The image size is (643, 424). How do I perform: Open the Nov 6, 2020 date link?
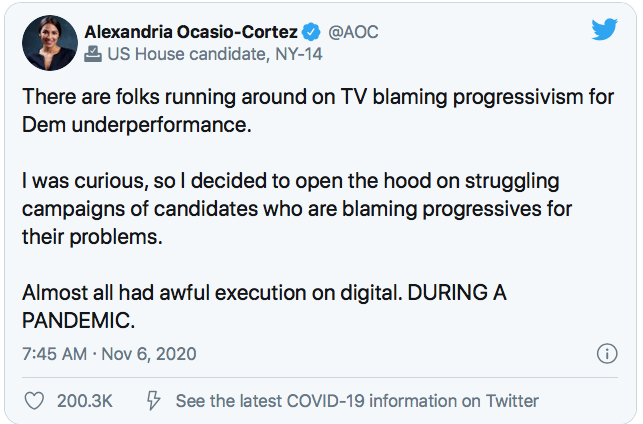tap(149, 354)
